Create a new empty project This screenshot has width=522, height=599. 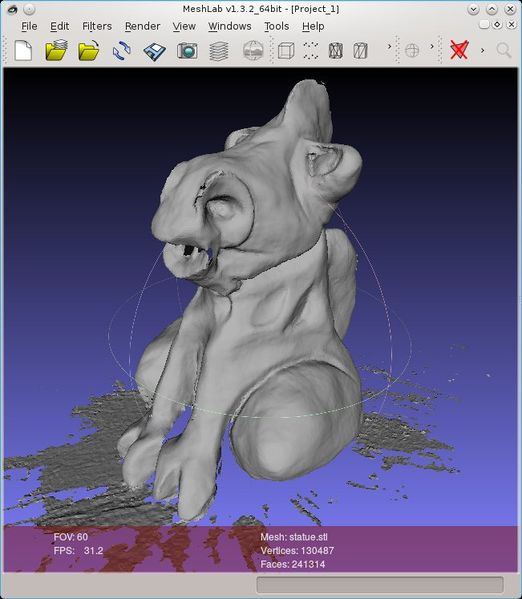(23, 50)
